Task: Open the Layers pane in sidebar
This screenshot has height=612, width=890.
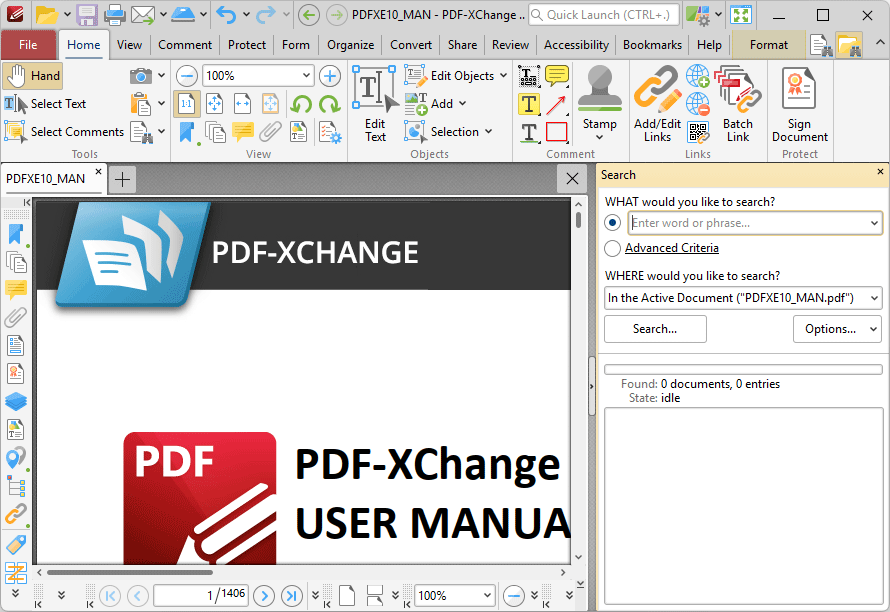Action: pos(15,401)
